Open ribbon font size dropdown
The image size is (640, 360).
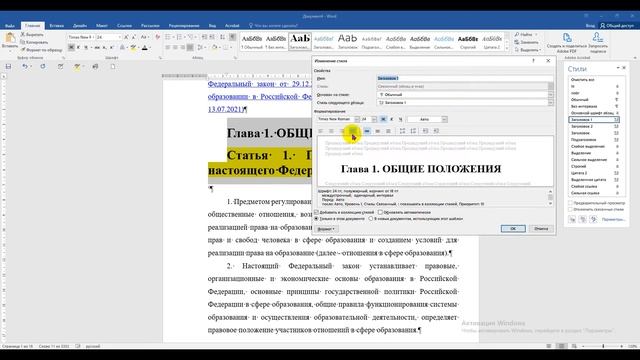click(x=120, y=37)
